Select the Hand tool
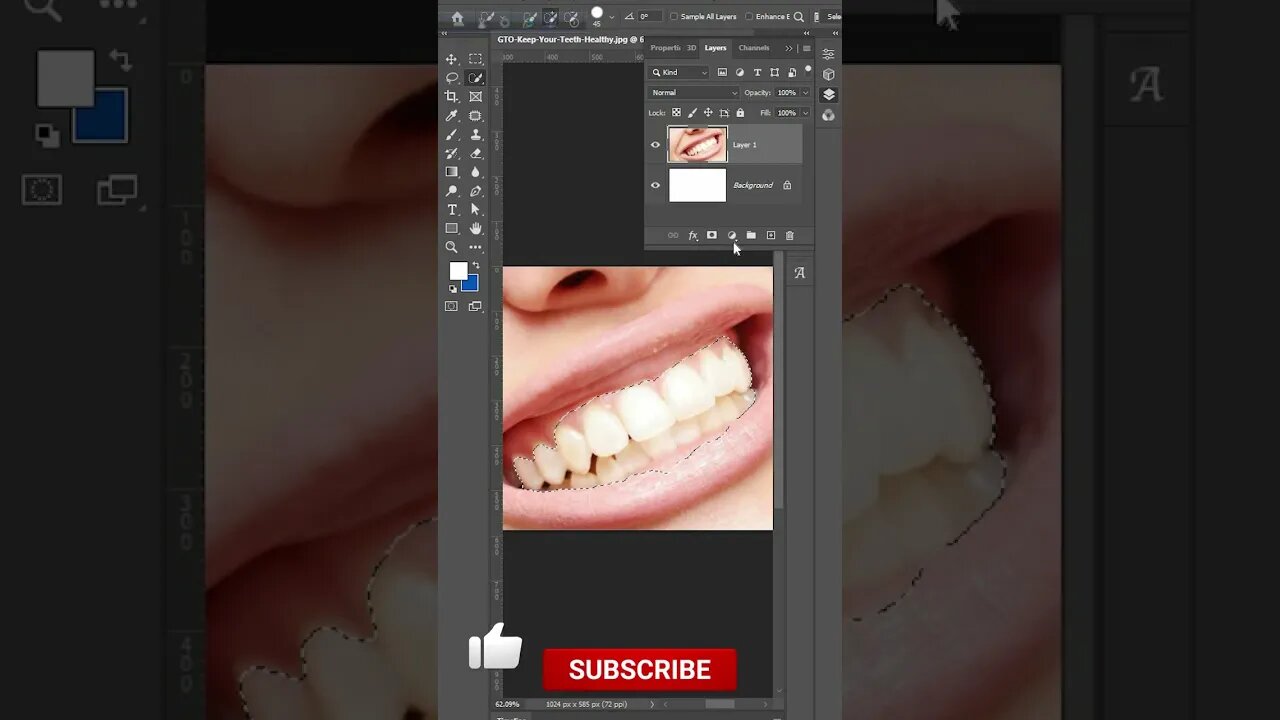 click(x=476, y=228)
